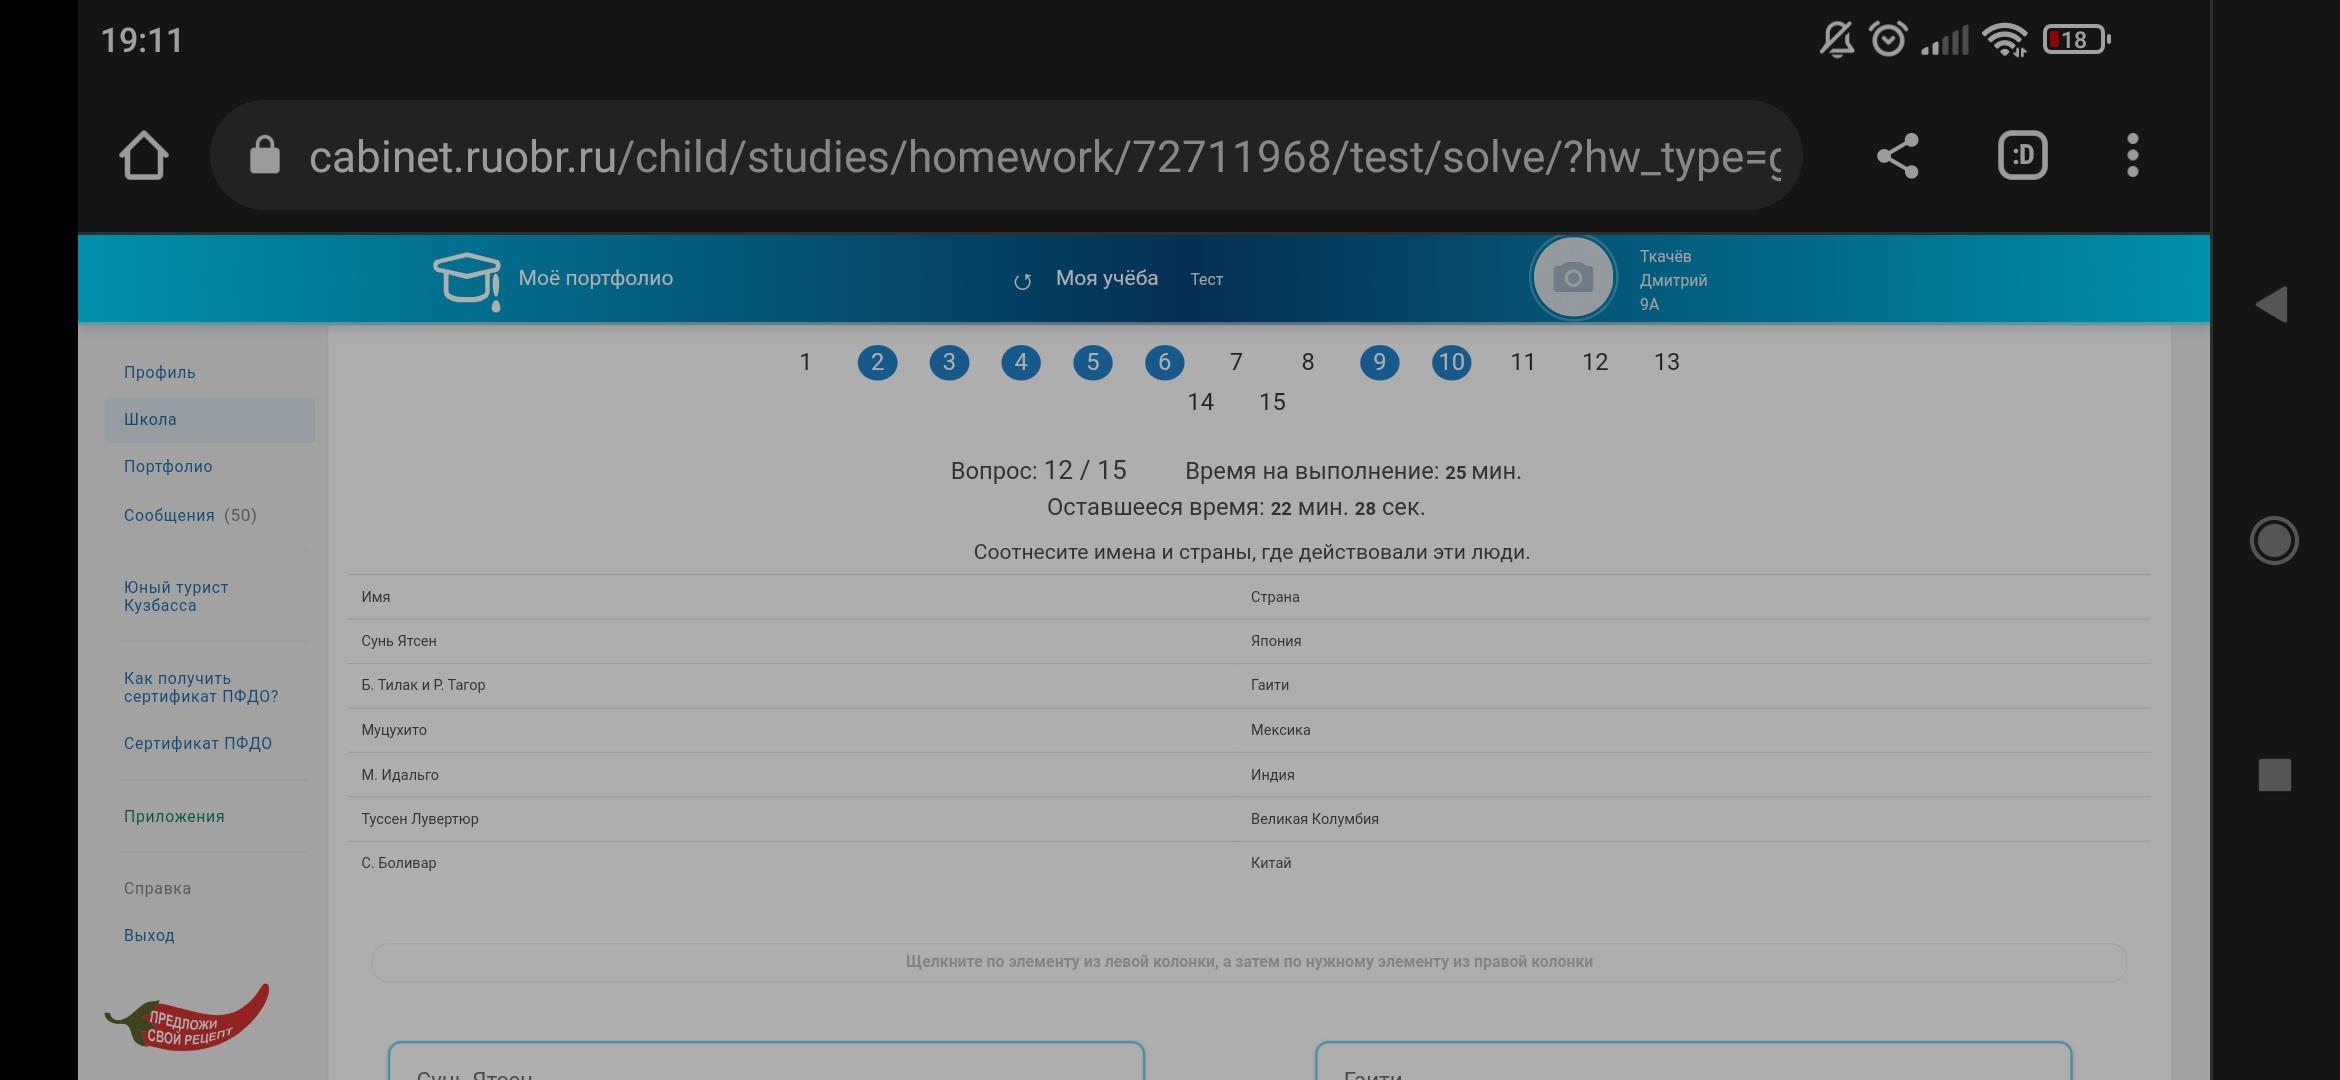
Task: Click the Моя учёба header item
Action: (x=1106, y=278)
